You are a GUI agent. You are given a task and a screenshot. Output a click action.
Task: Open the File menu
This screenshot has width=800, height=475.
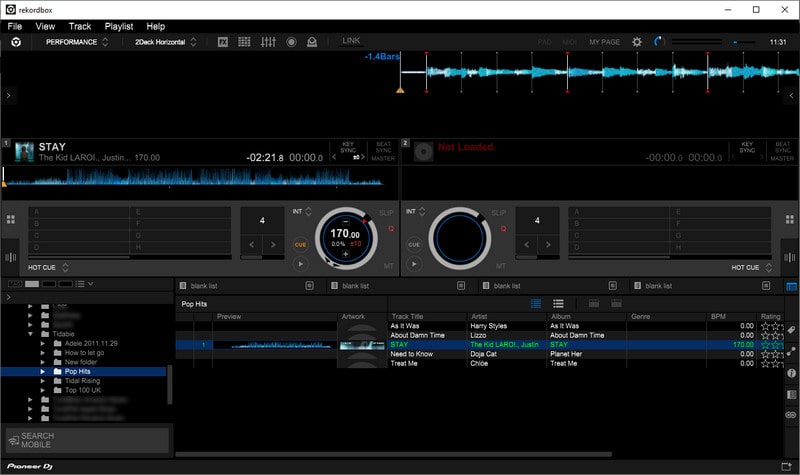point(15,27)
